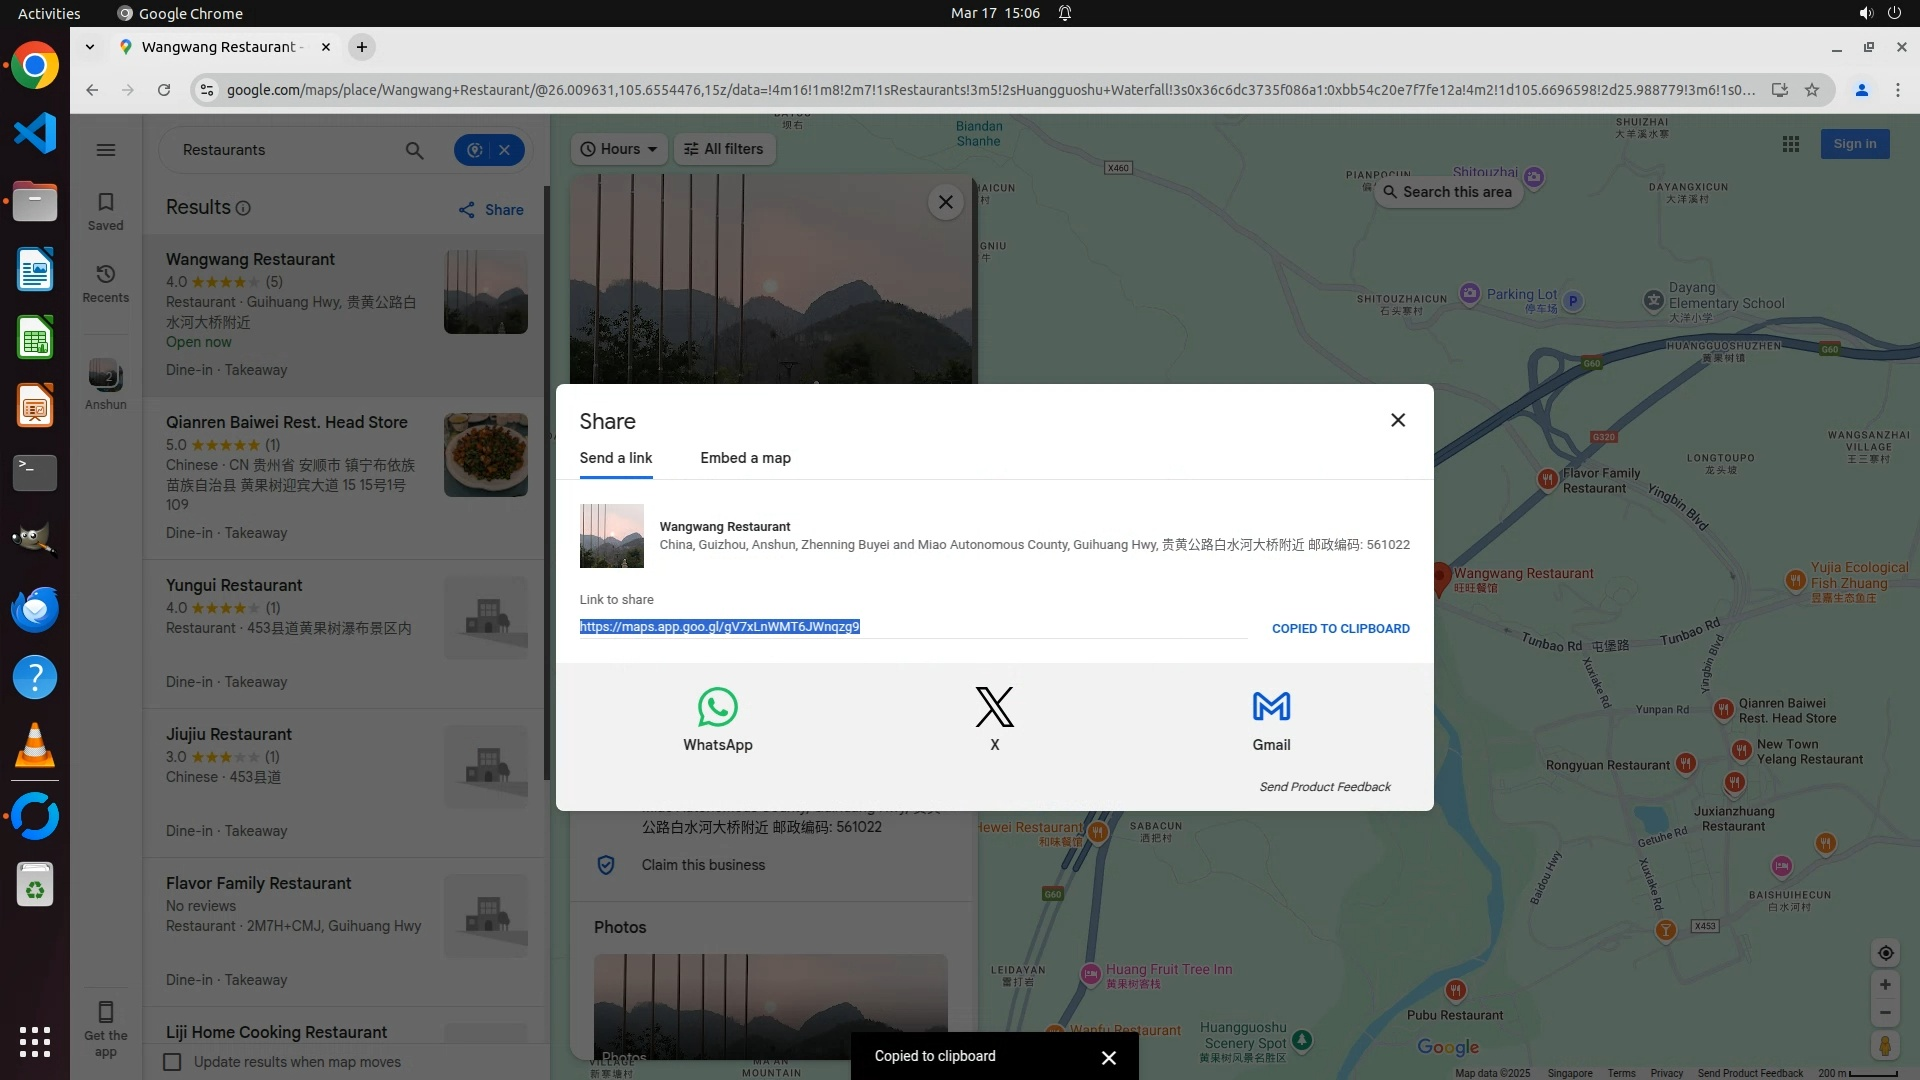Select the Send a link tab
Screen dimensions: 1920x1080
point(615,458)
